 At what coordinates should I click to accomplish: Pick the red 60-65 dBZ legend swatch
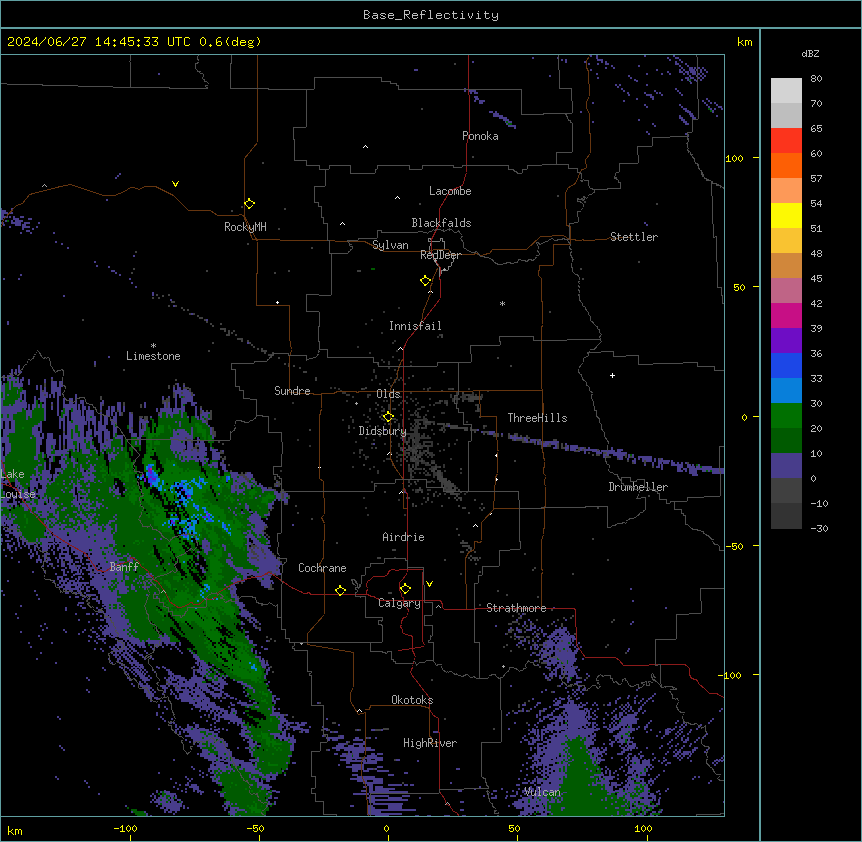786,141
